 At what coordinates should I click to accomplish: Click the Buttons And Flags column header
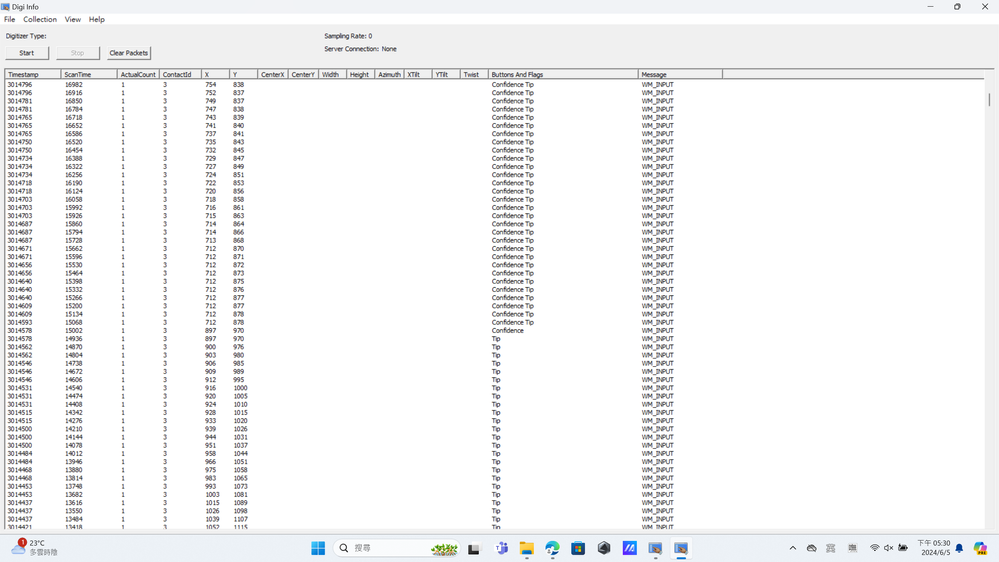[x=563, y=75]
